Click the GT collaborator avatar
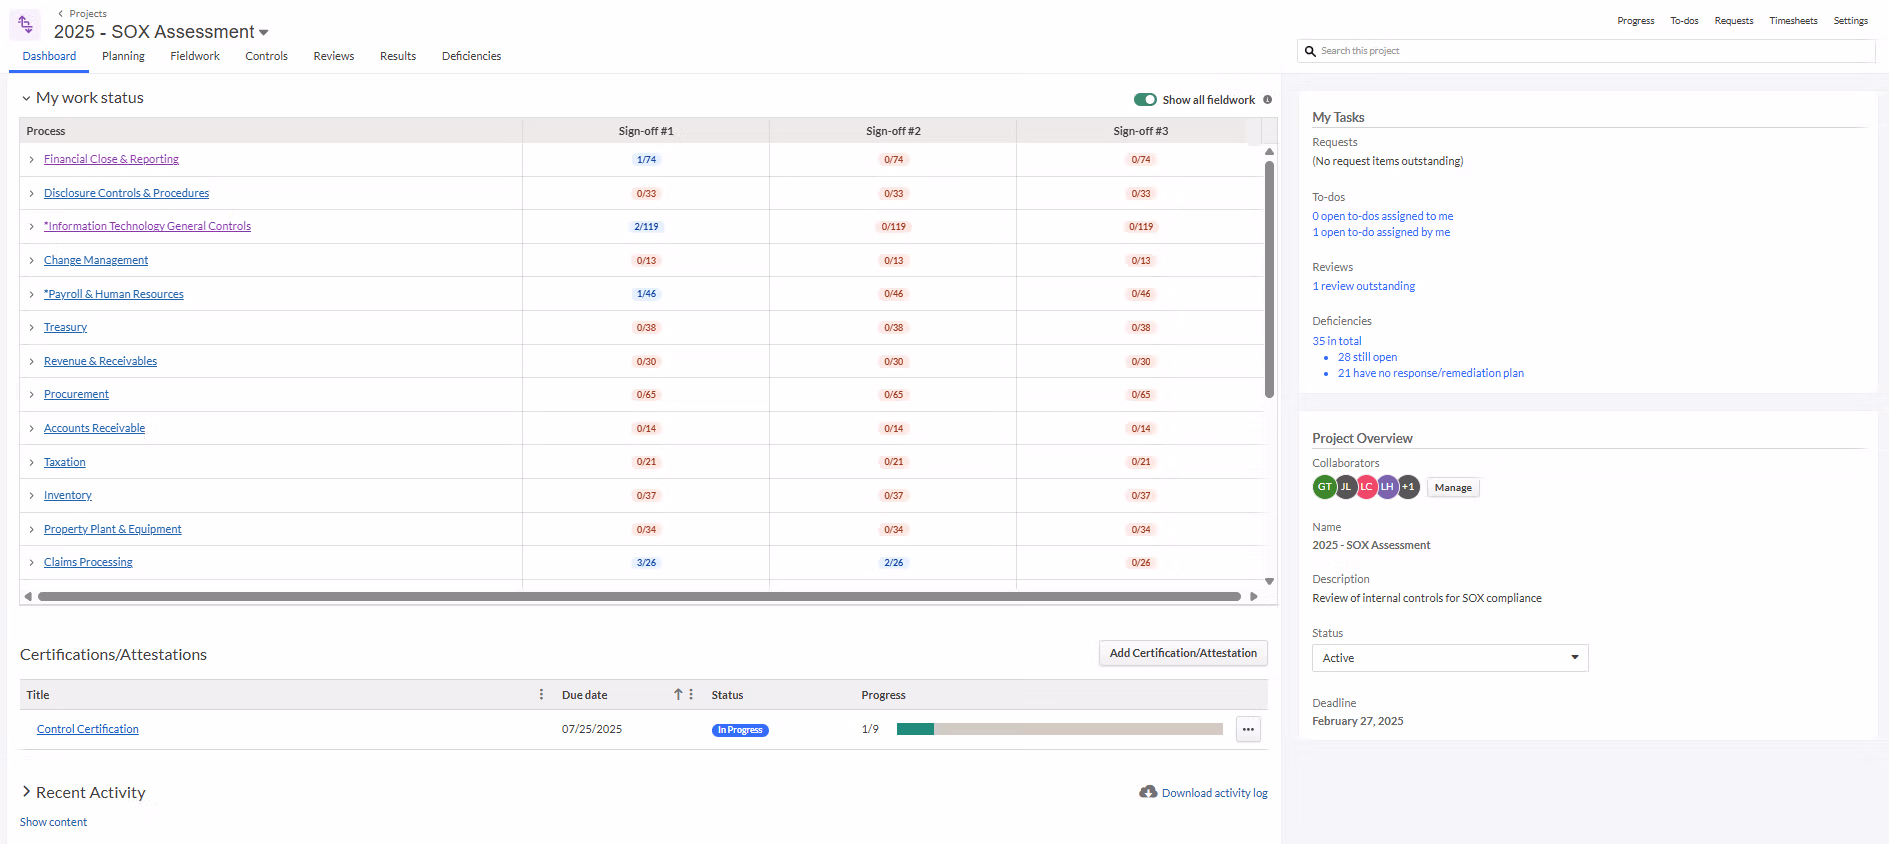Screen dimensions: 1889x844 click(x=1324, y=487)
